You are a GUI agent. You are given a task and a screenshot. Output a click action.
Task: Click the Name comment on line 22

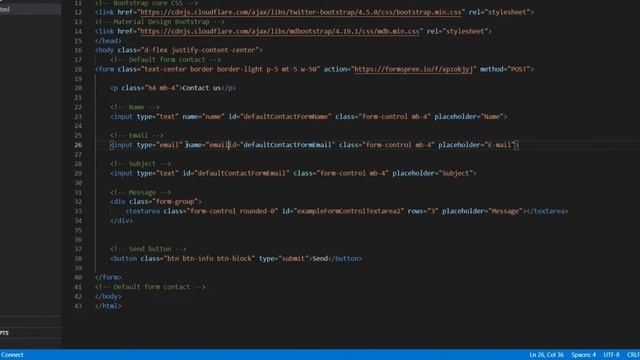point(135,107)
